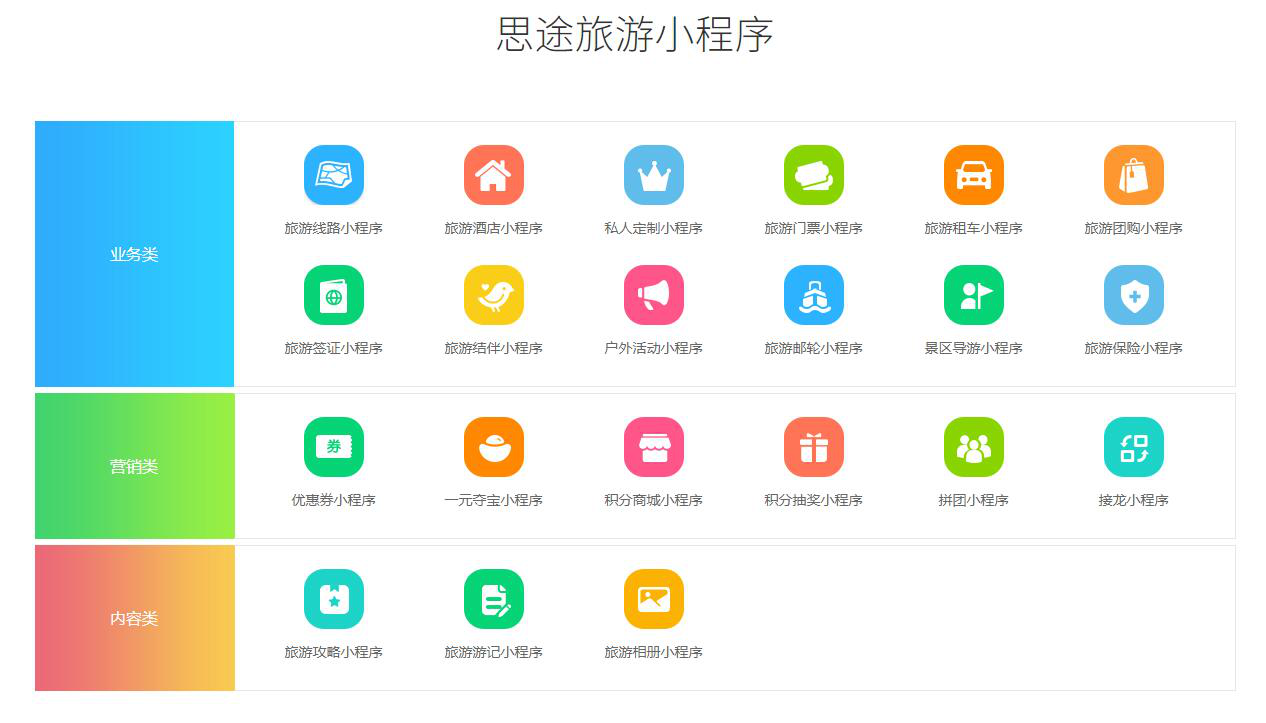Click the gift box icon for 积分抽奖小程序

click(x=813, y=447)
